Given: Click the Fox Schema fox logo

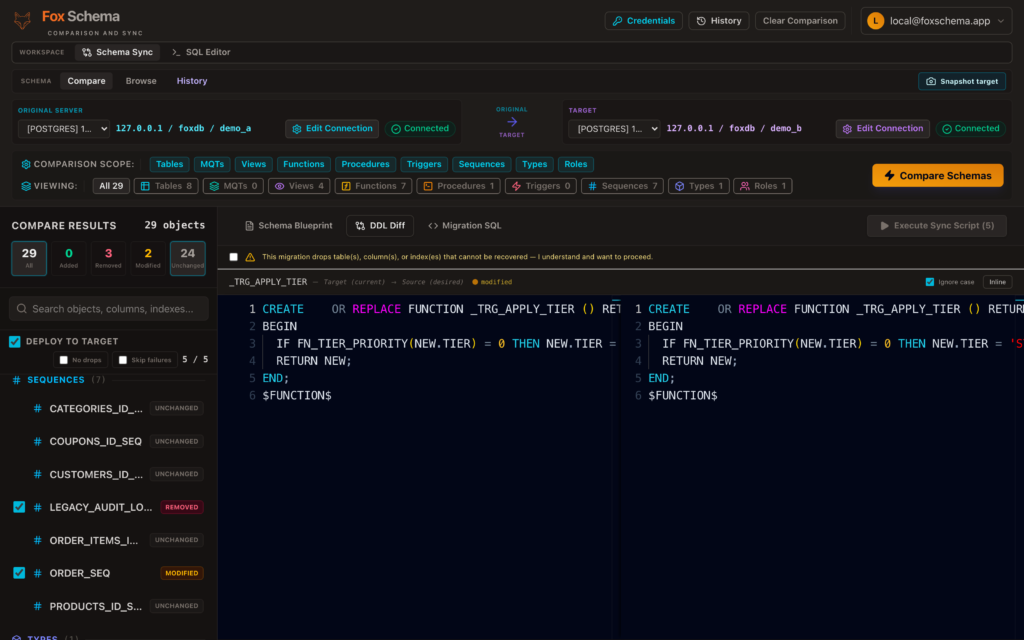Looking at the screenshot, I should click(x=22, y=21).
